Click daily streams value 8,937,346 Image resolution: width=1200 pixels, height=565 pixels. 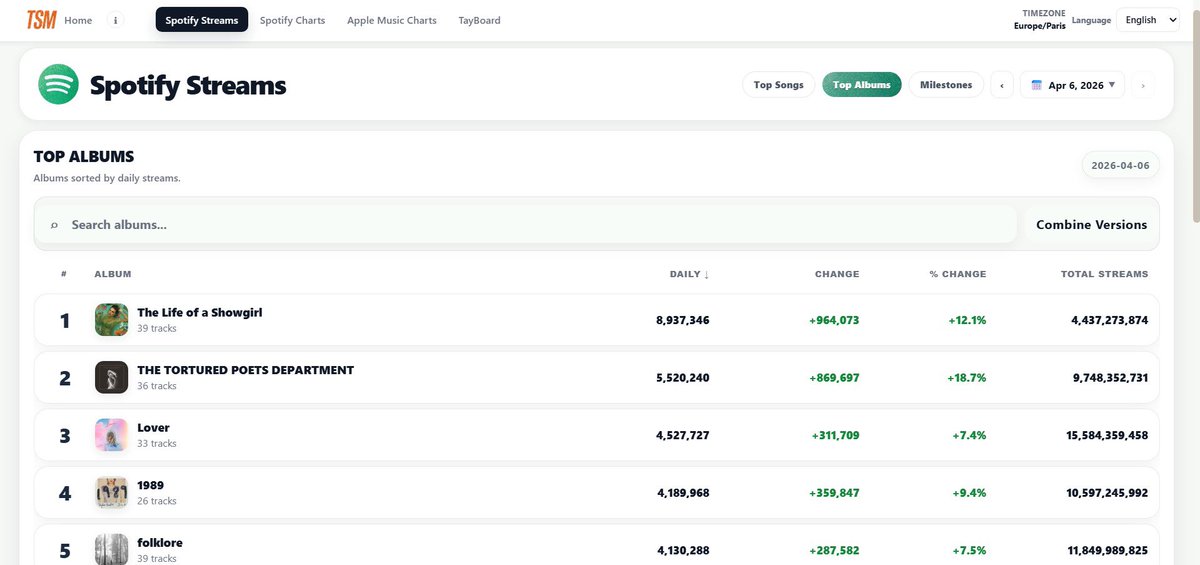[x=683, y=320]
